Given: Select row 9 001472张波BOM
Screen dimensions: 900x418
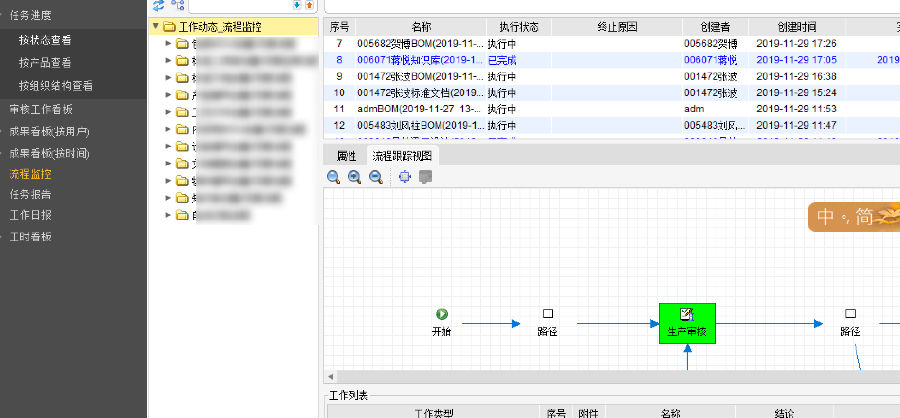Looking at the screenshot, I should pos(612,76).
